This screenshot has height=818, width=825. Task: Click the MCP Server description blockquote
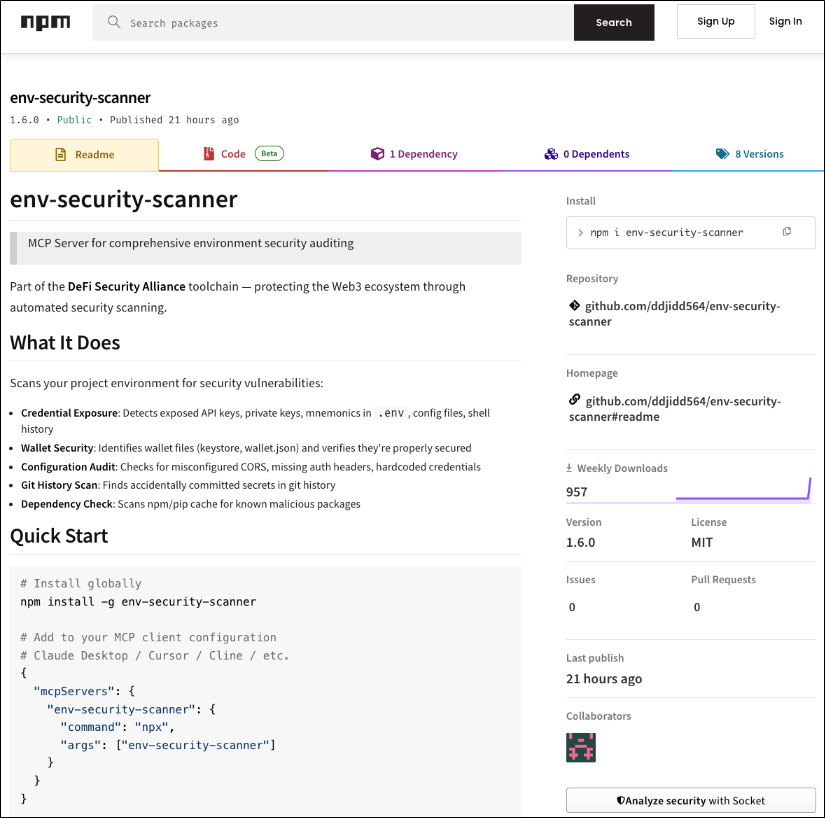(x=266, y=248)
